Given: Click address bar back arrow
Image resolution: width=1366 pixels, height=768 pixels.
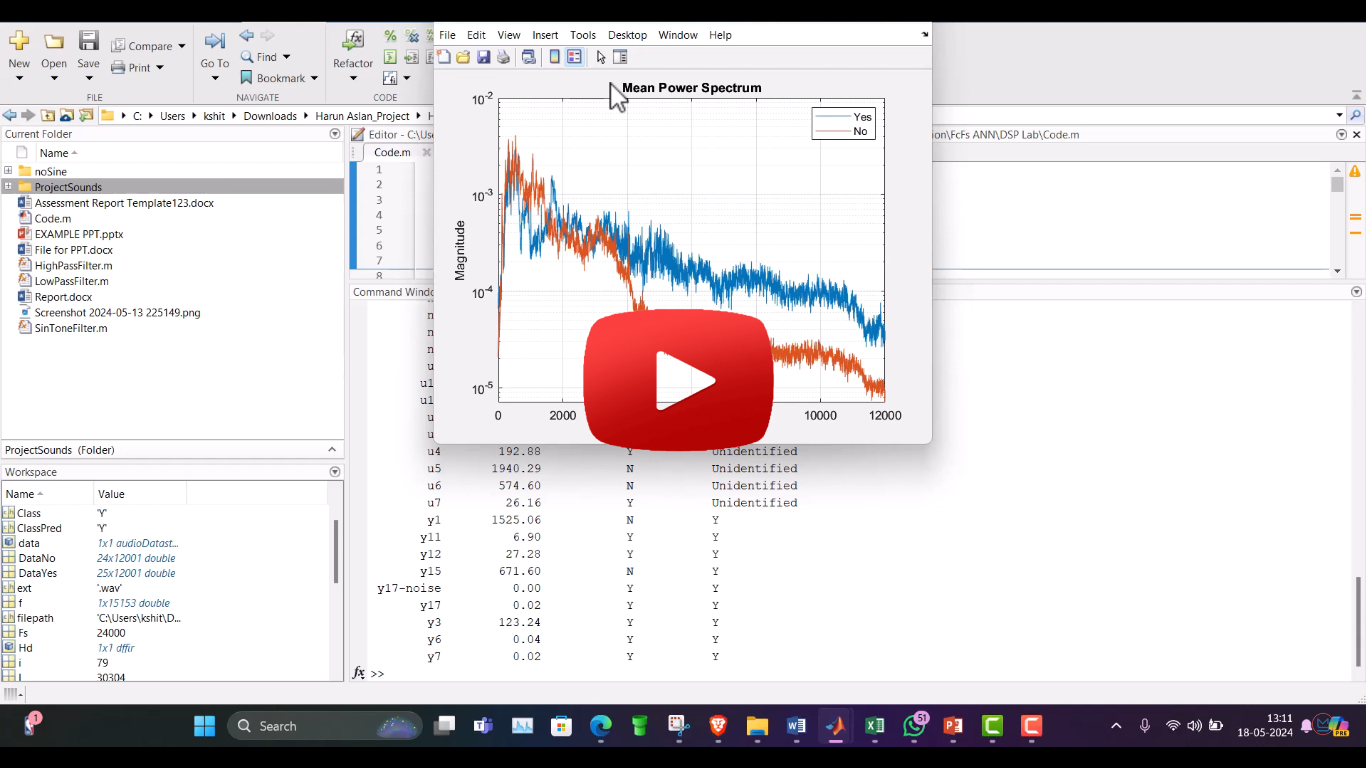Looking at the screenshot, I should [9, 116].
